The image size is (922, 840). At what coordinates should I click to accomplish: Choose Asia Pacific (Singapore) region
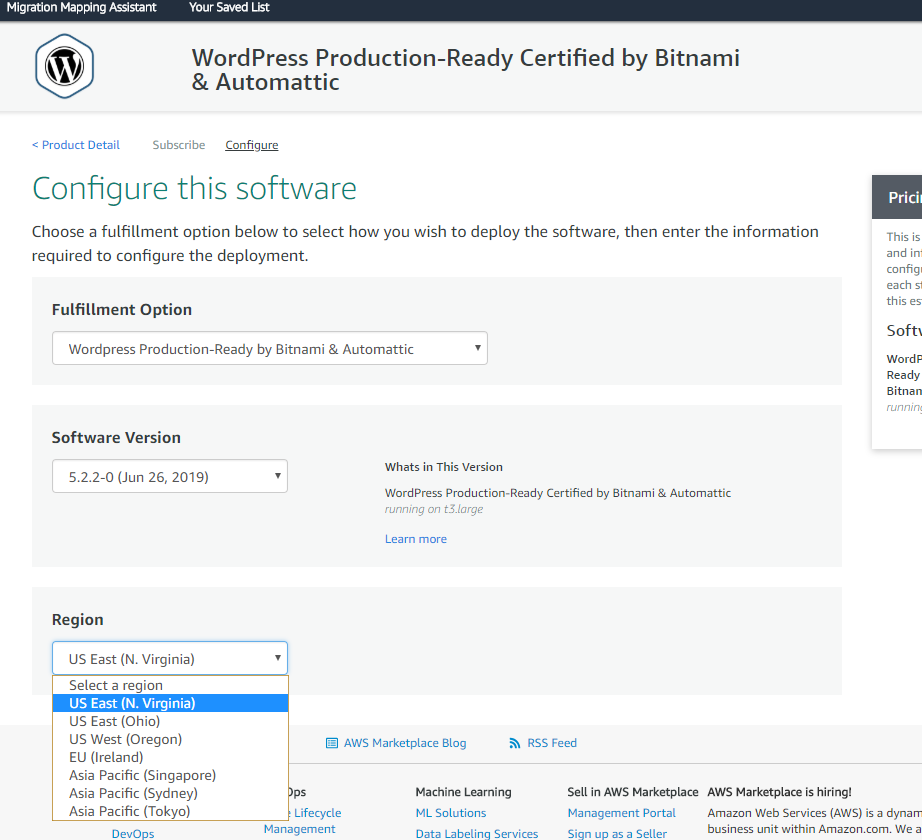171,775
